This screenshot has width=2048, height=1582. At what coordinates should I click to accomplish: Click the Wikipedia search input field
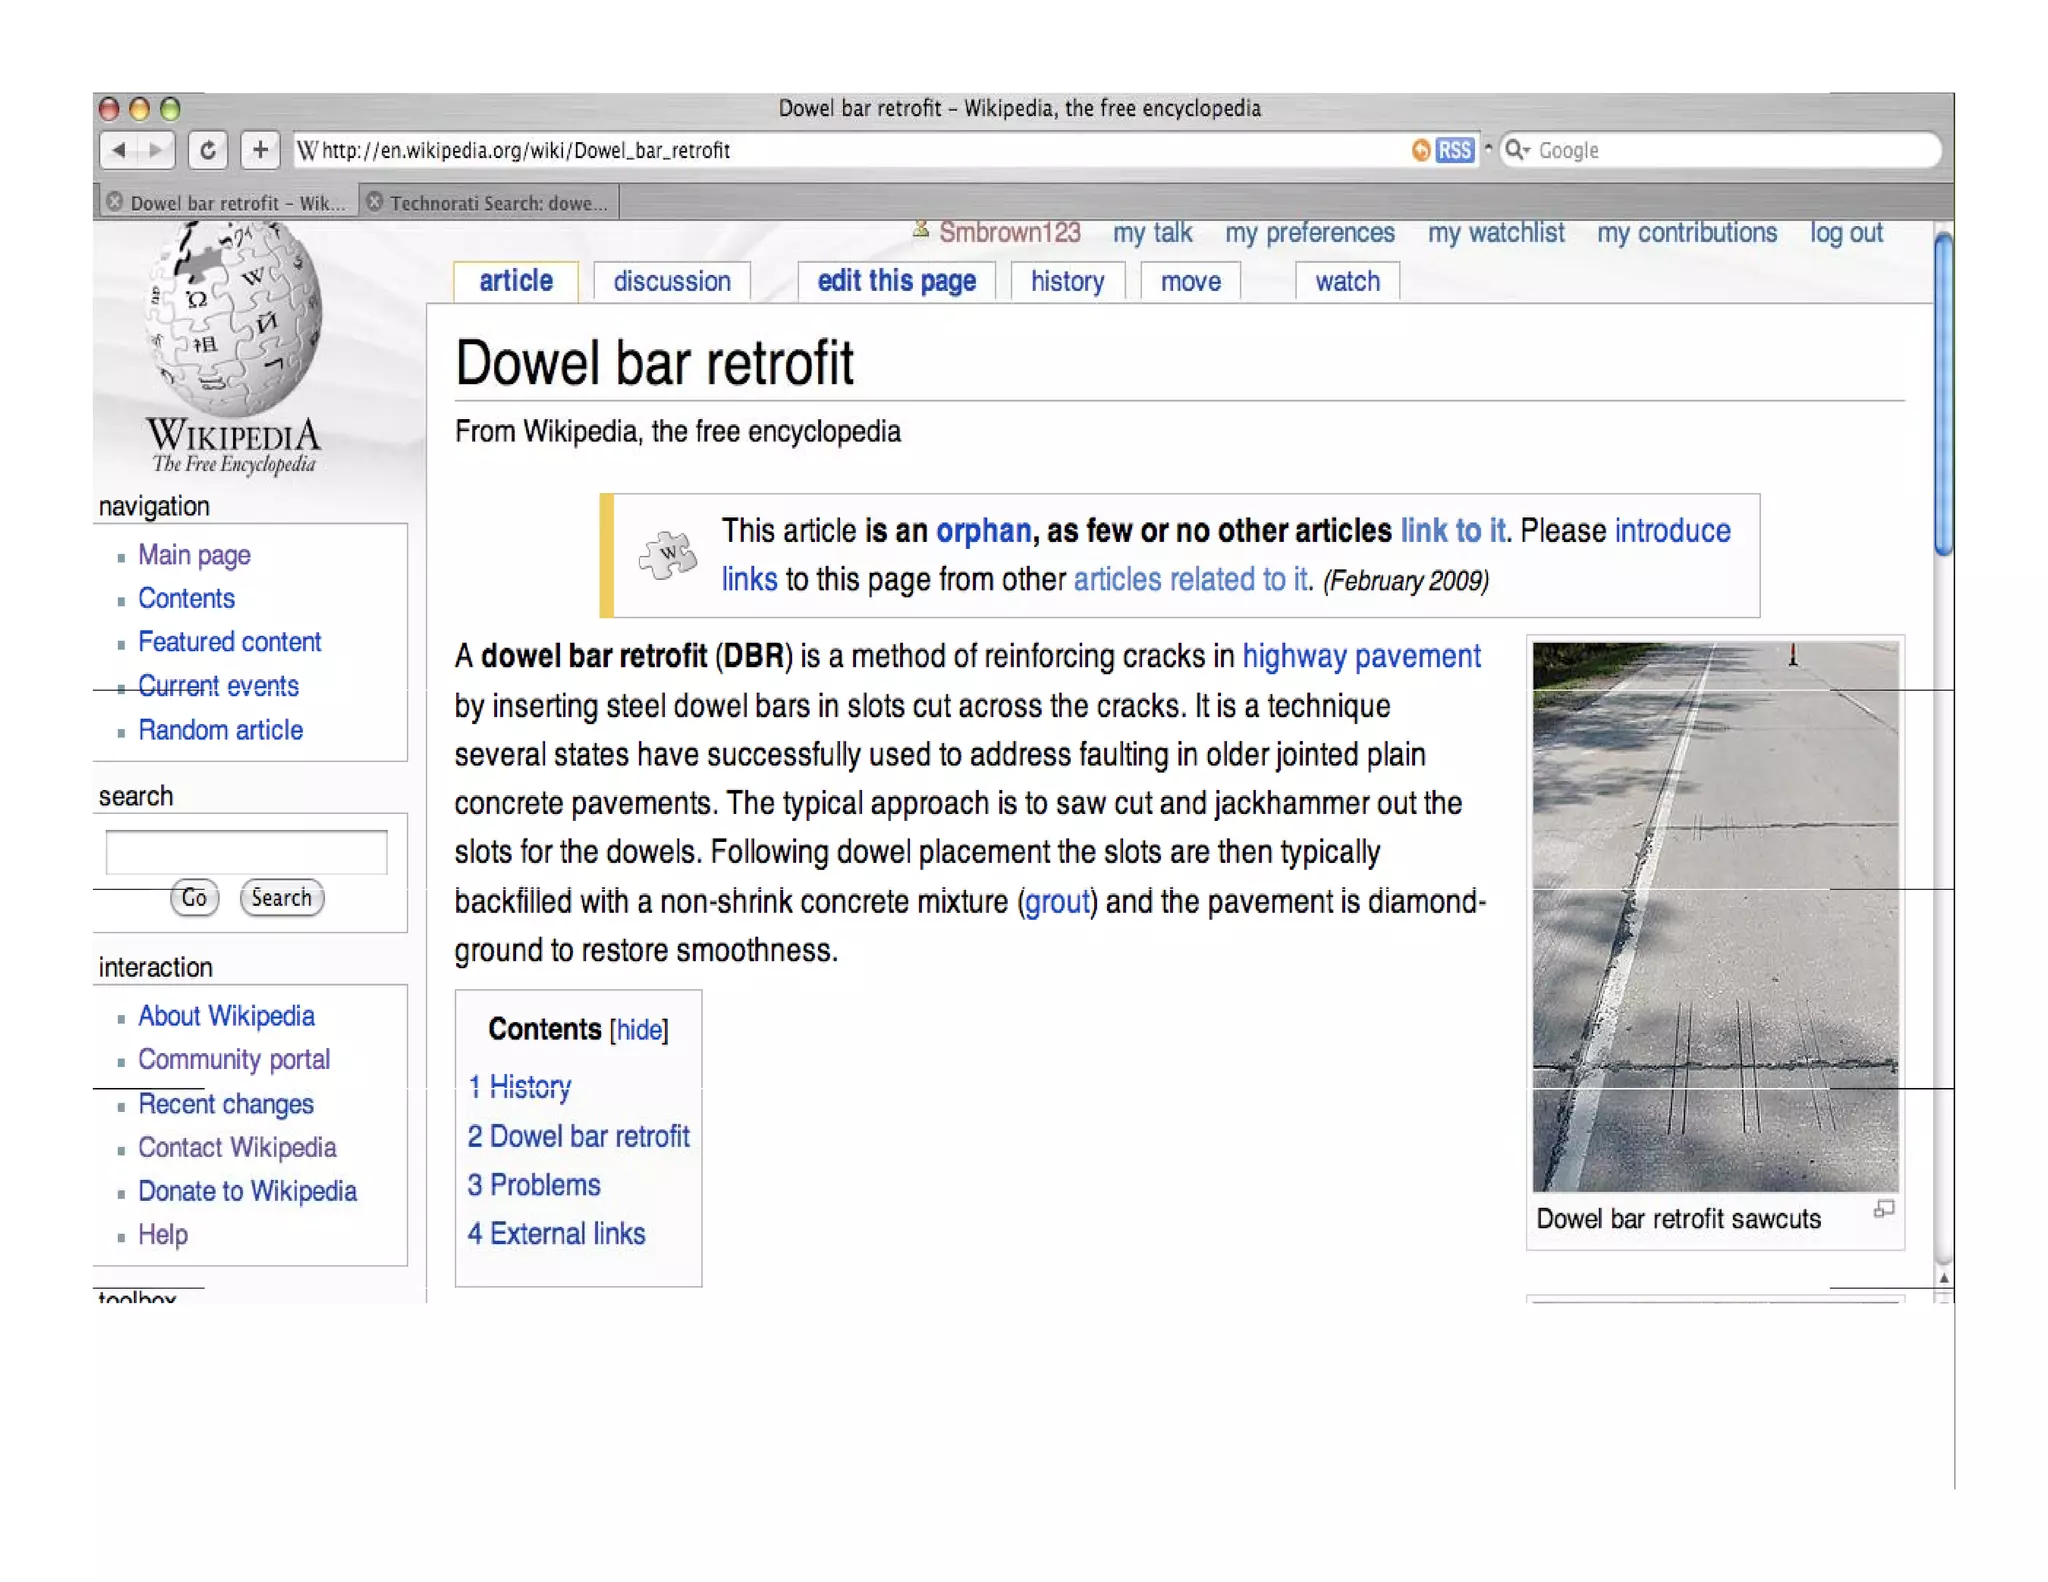246,852
